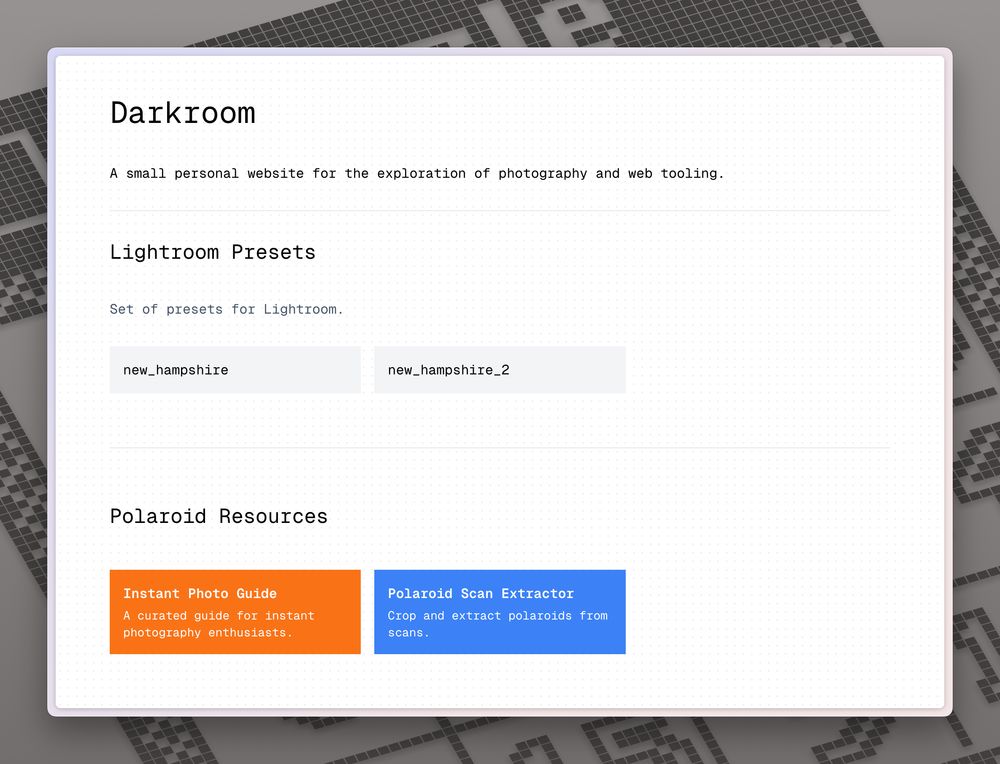1000x764 pixels.
Task: Click the Darkroom page title
Action: 183,113
